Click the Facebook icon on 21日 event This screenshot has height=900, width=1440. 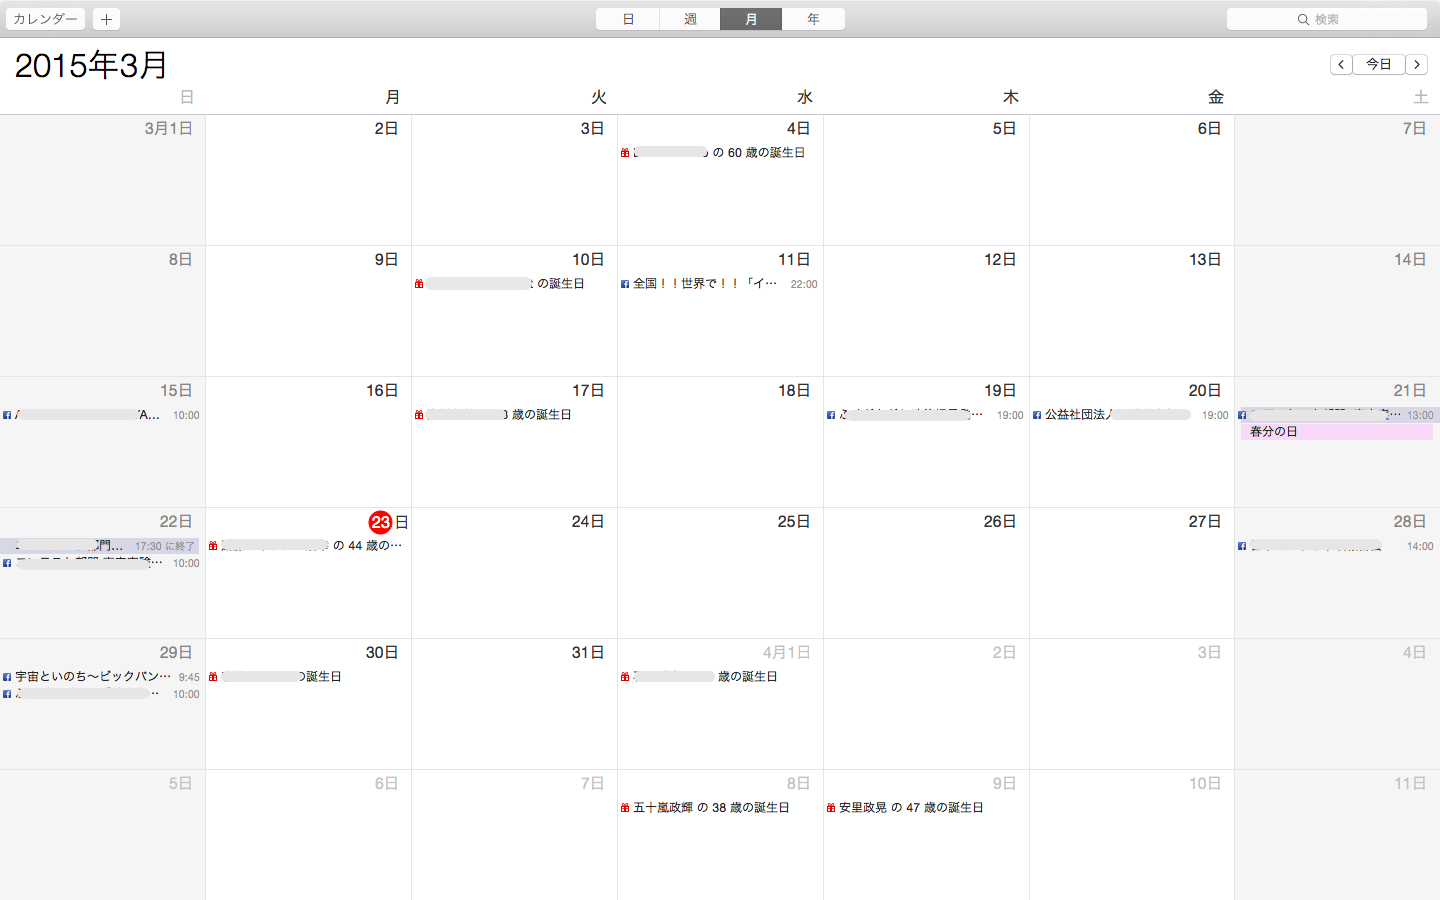(x=1242, y=415)
